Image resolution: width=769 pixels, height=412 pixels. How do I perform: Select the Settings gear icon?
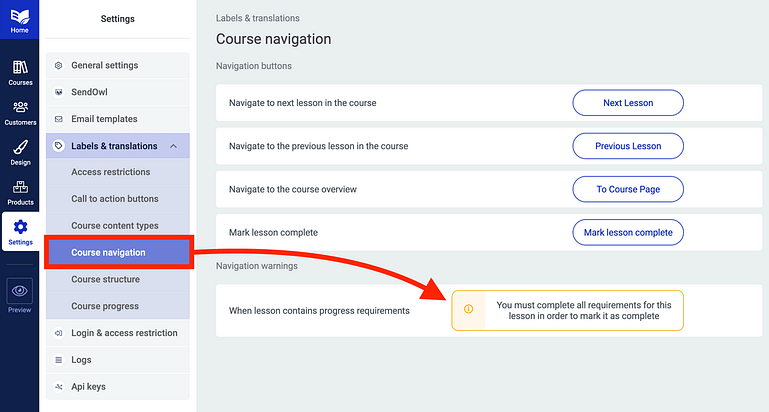20,227
